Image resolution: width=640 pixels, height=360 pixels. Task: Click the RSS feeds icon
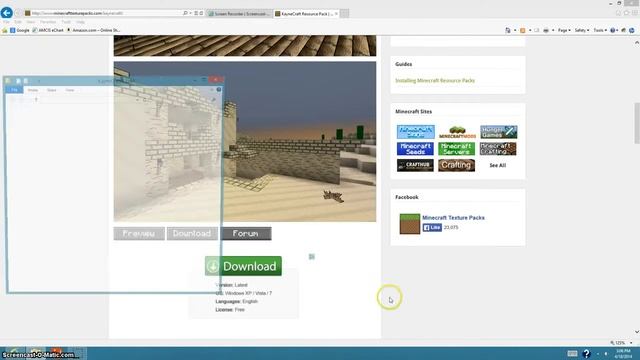point(522,30)
